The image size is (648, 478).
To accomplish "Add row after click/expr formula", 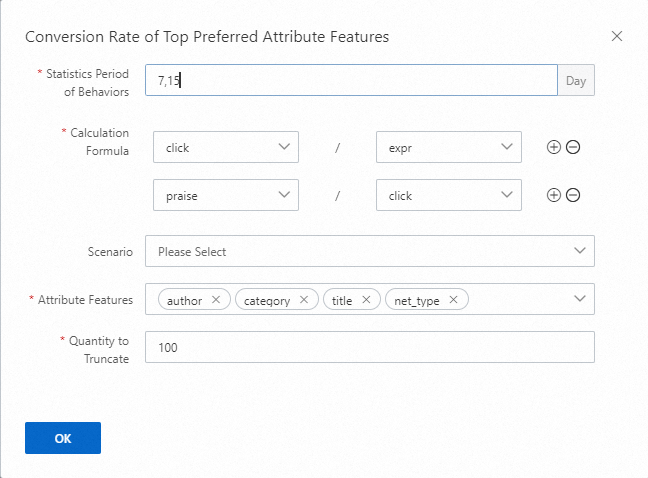I will [554, 147].
